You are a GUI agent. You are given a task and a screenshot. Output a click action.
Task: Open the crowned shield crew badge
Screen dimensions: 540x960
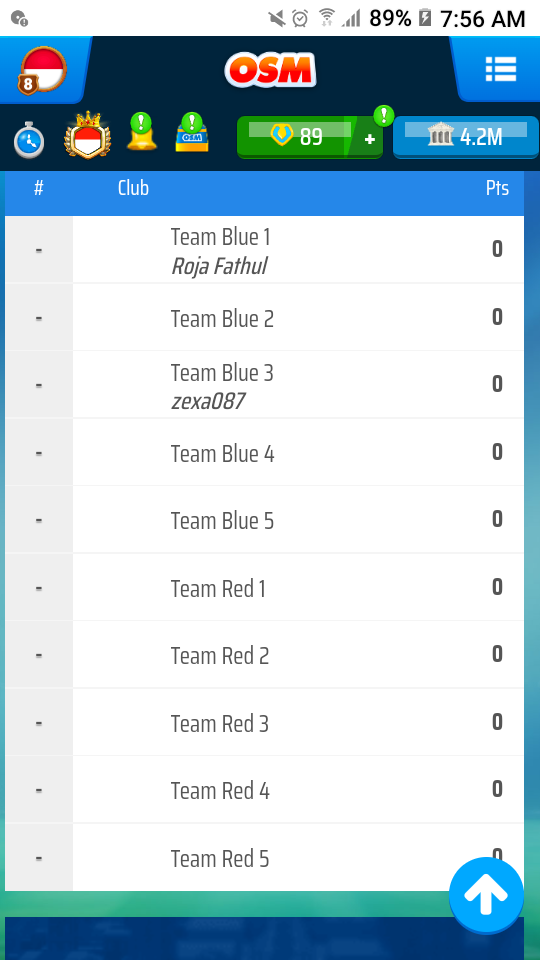[x=88, y=135]
